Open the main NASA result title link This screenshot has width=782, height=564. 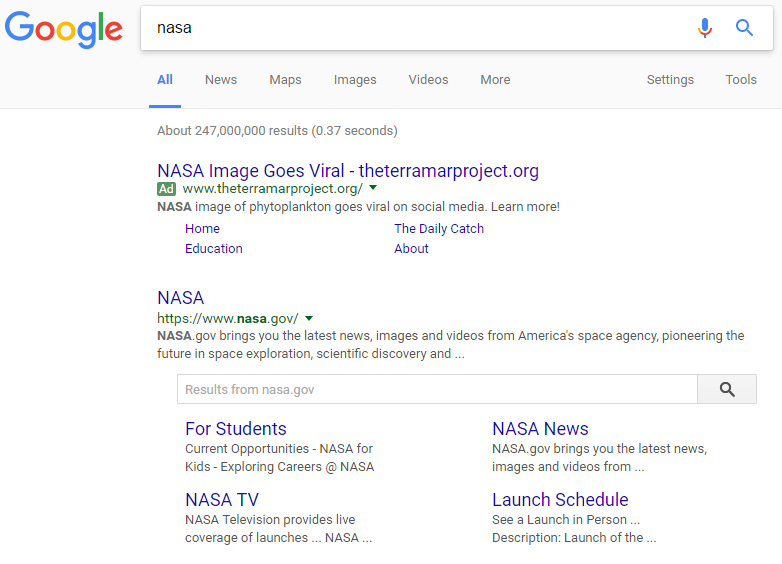(x=180, y=298)
